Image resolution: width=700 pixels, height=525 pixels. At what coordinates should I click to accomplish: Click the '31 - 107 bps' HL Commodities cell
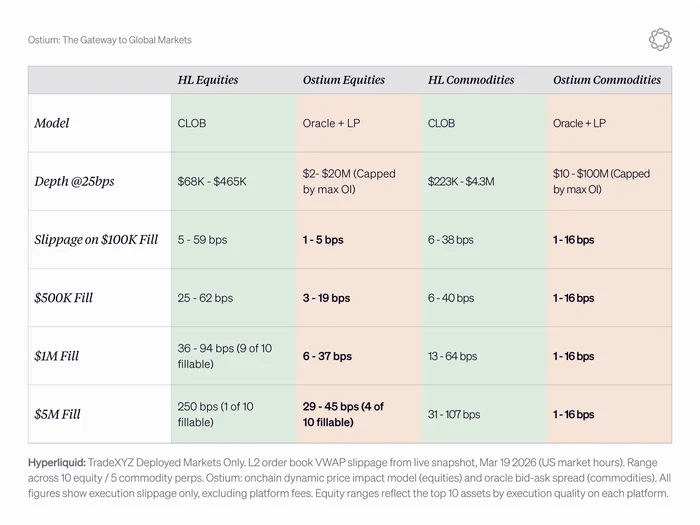454,414
